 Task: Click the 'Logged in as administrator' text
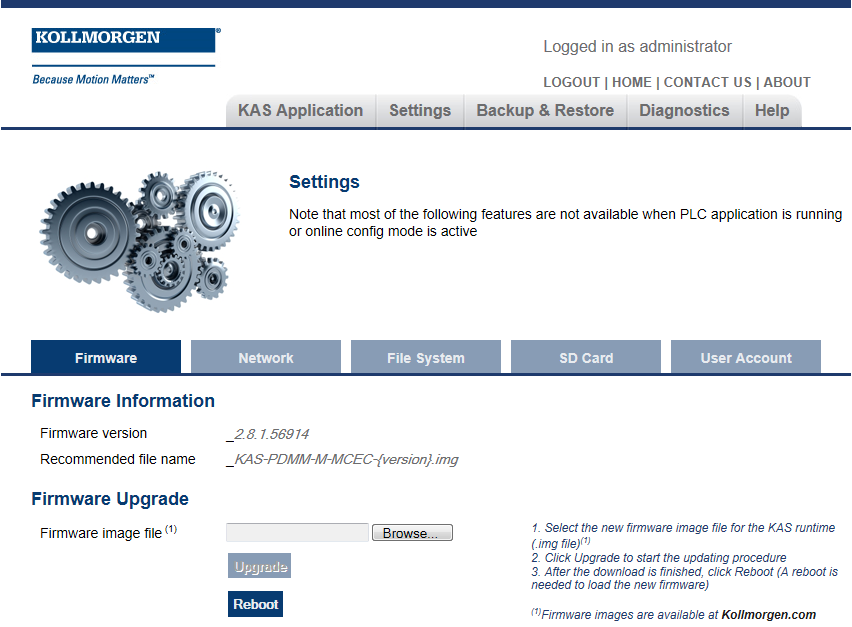pyautogui.click(x=637, y=47)
